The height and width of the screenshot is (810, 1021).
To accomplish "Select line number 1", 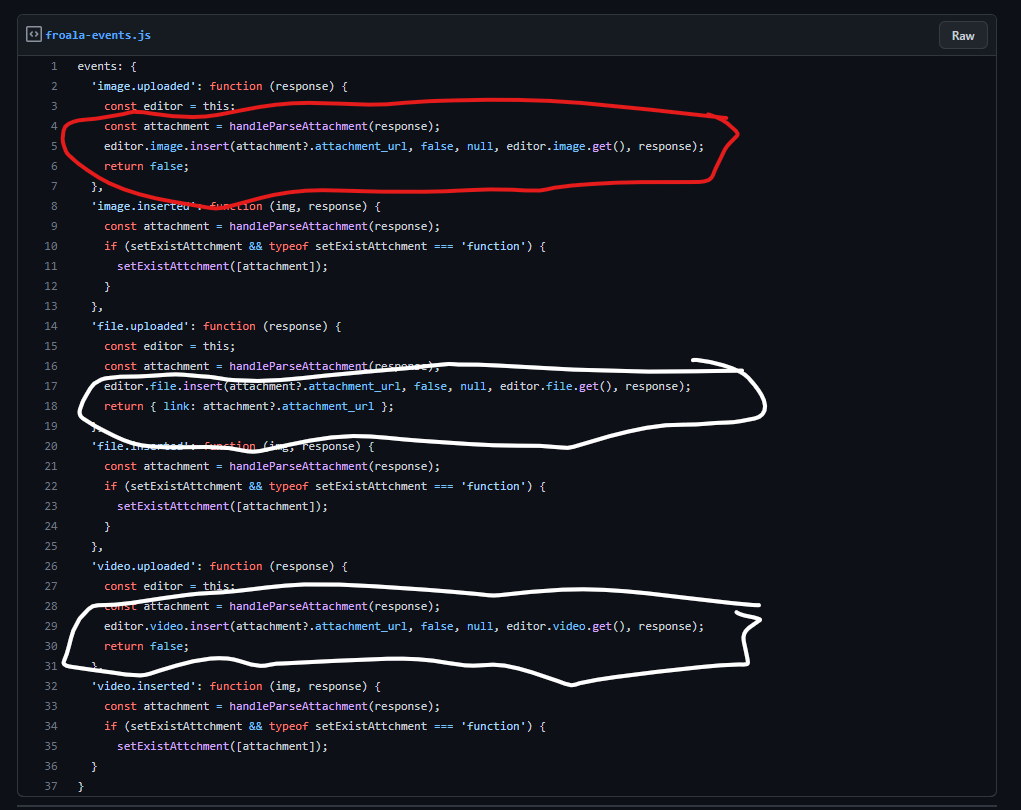I will 54,66.
